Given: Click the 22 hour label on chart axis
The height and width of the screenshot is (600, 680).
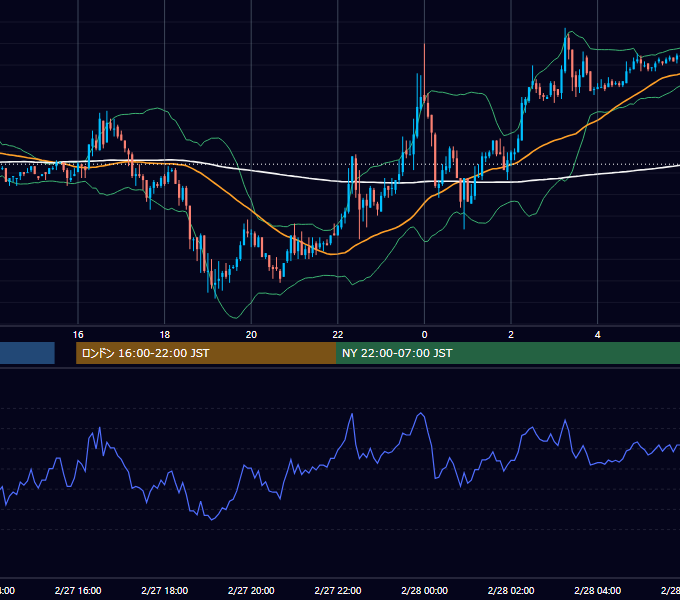Looking at the screenshot, I should 338,335.
